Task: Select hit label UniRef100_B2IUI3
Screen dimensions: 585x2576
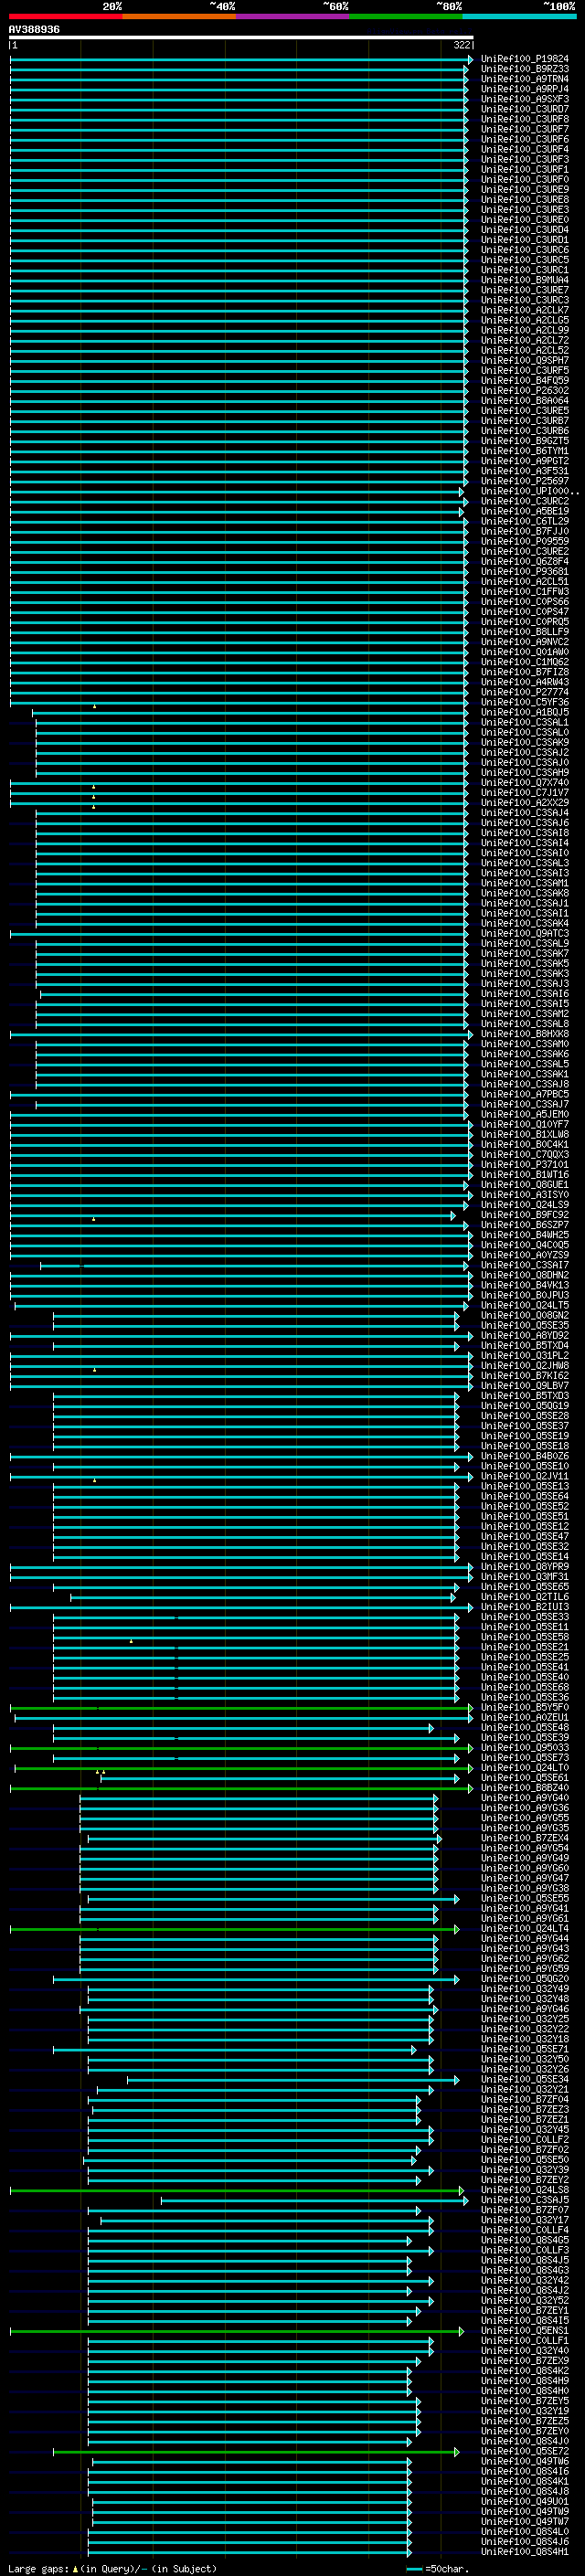Action: [x=524, y=1606]
